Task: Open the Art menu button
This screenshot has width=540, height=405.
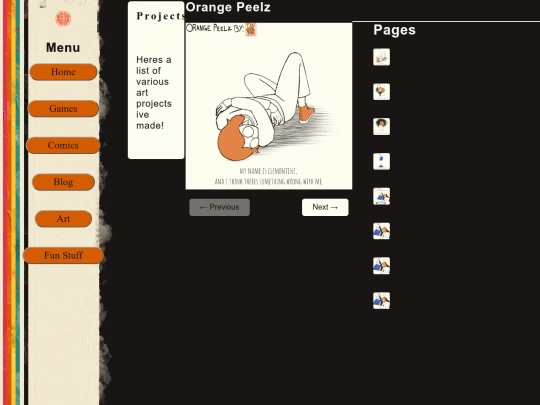Action: click(x=63, y=219)
